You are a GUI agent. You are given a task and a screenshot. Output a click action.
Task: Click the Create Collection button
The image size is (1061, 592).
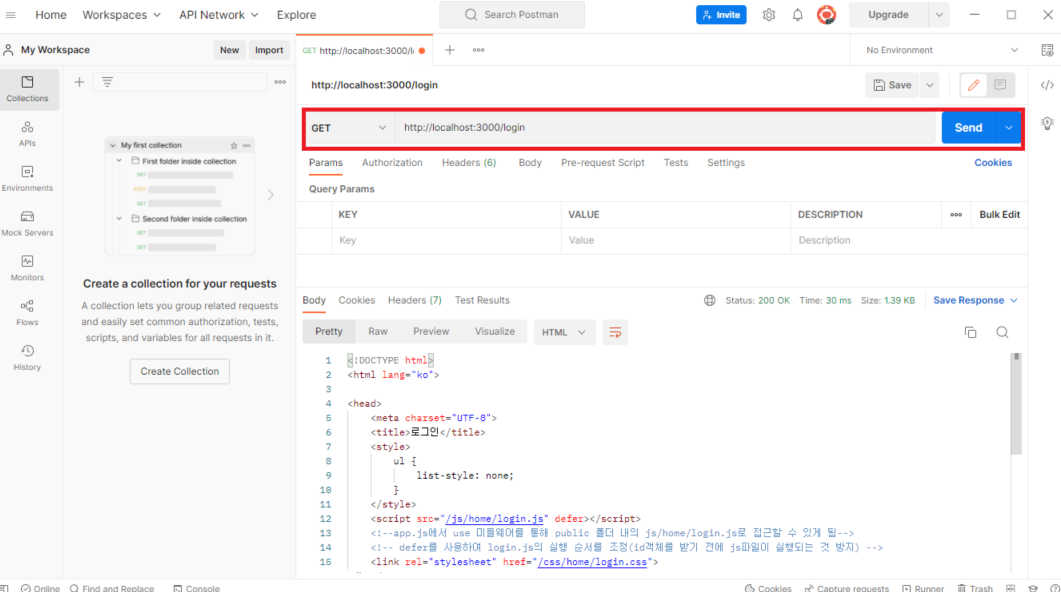click(x=179, y=371)
